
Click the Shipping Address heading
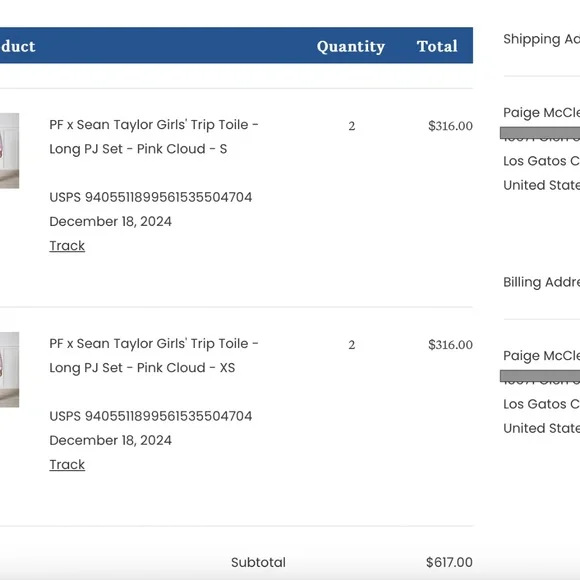coord(542,39)
